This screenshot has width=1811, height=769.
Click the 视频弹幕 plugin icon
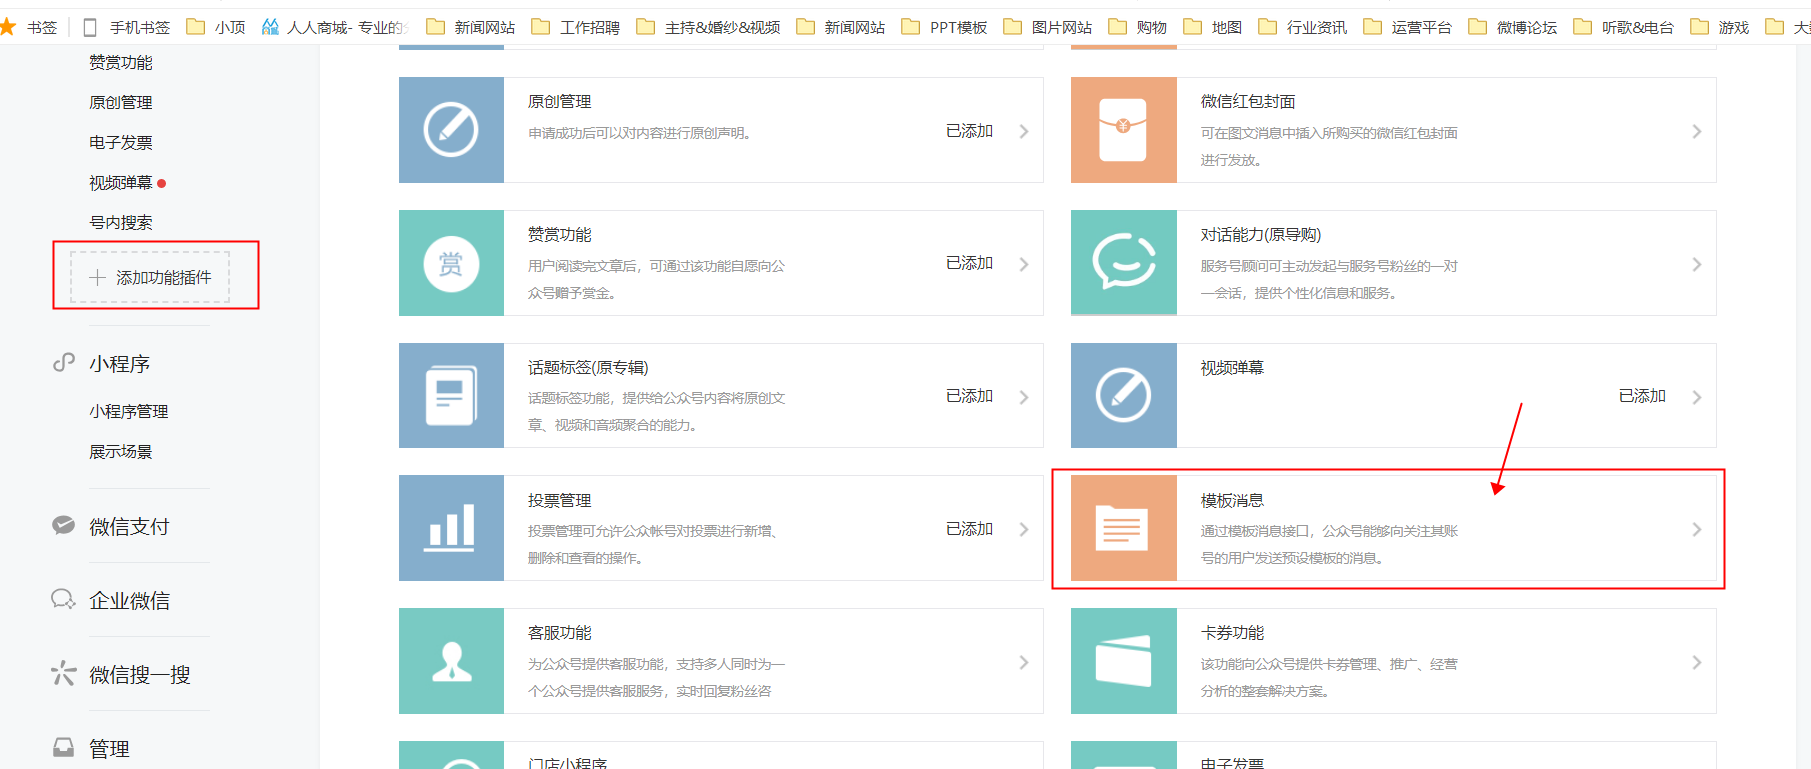click(1123, 396)
